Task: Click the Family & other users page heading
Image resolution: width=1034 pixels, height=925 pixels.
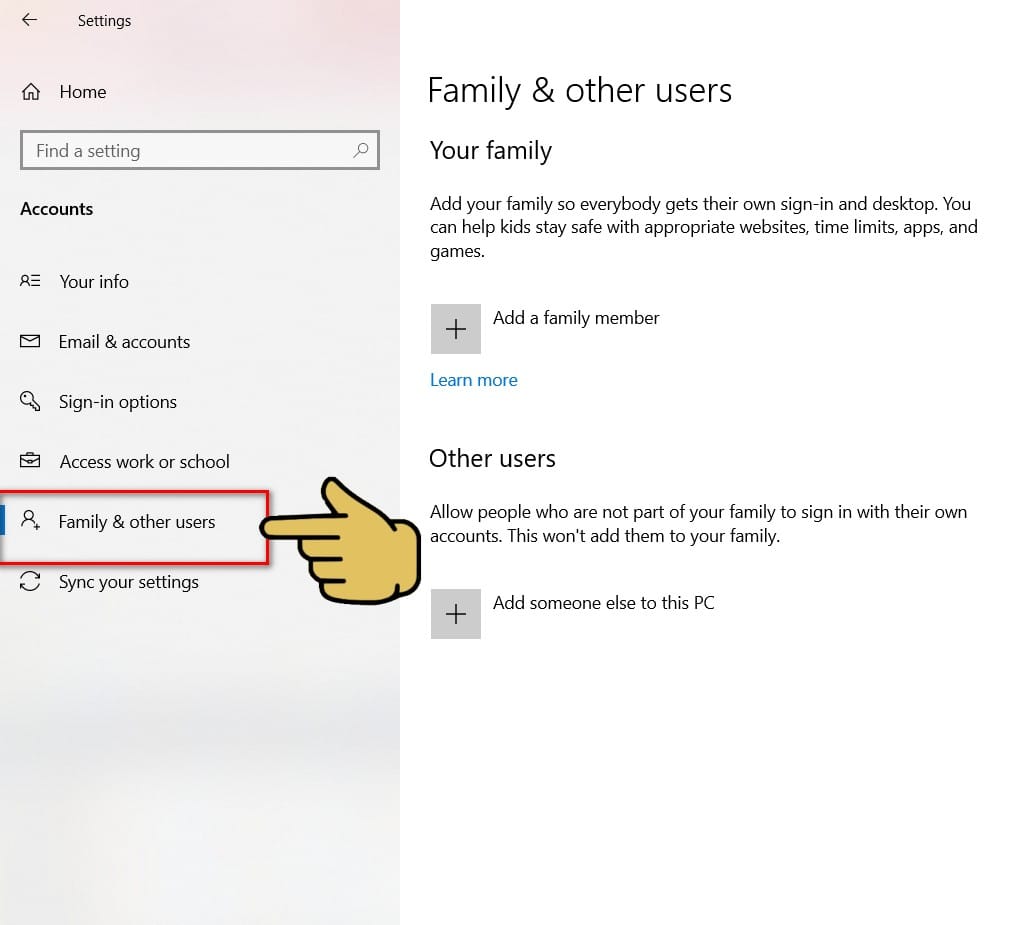Action: [580, 90]
